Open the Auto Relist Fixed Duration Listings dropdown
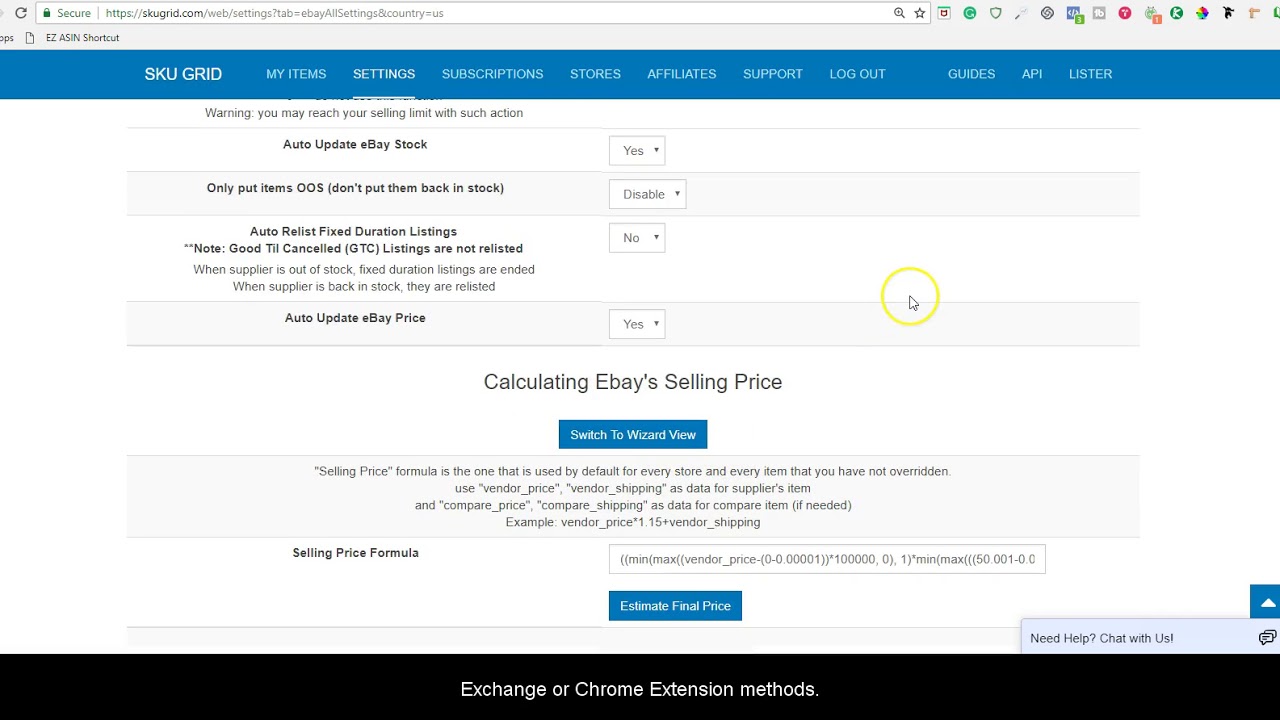This screenshot has height=720, width=1280. click(637, 238)
